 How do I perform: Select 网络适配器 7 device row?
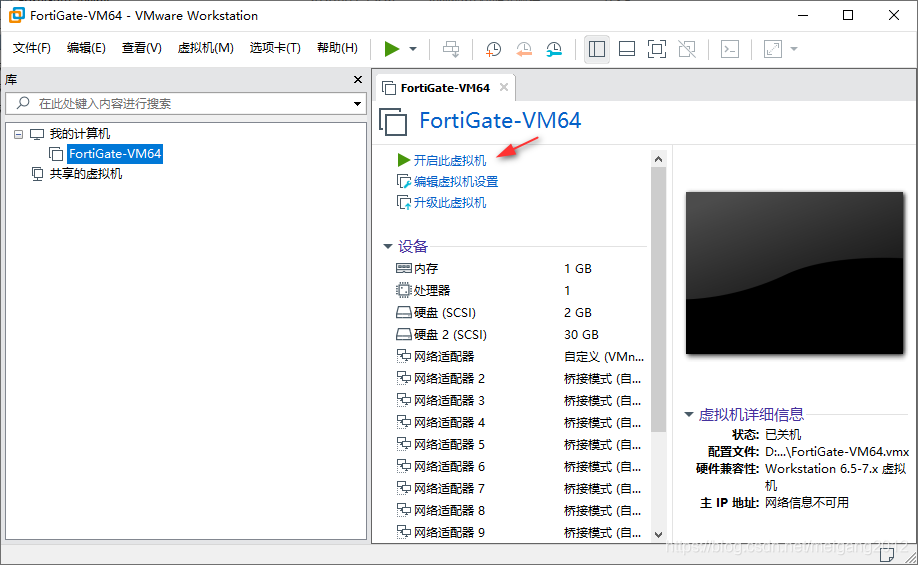[x=521, y=488]
